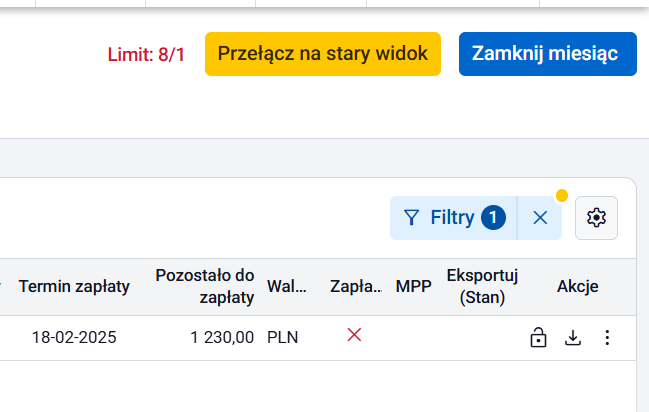
Task: Click the Eksportuj (Stan) column header
Action: tap(482, 287)
